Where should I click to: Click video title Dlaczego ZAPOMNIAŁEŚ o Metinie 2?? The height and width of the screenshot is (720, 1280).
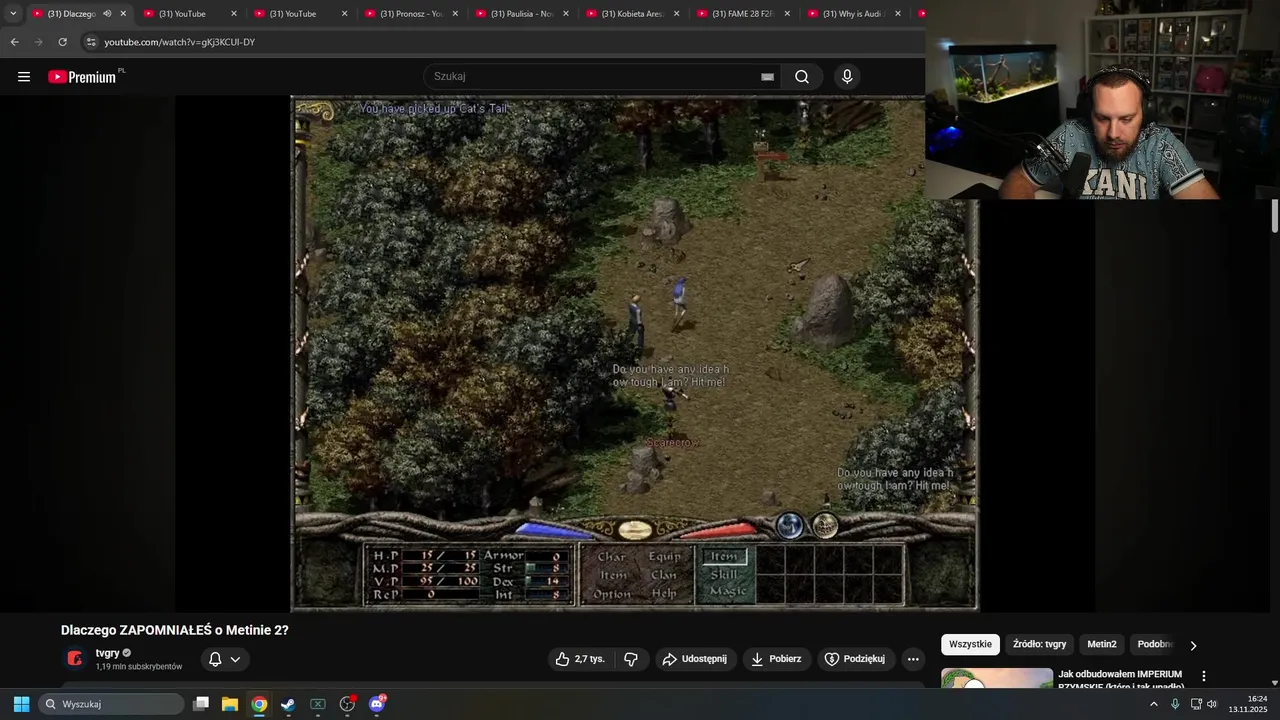pyautogui.click(x=175, y=630)
